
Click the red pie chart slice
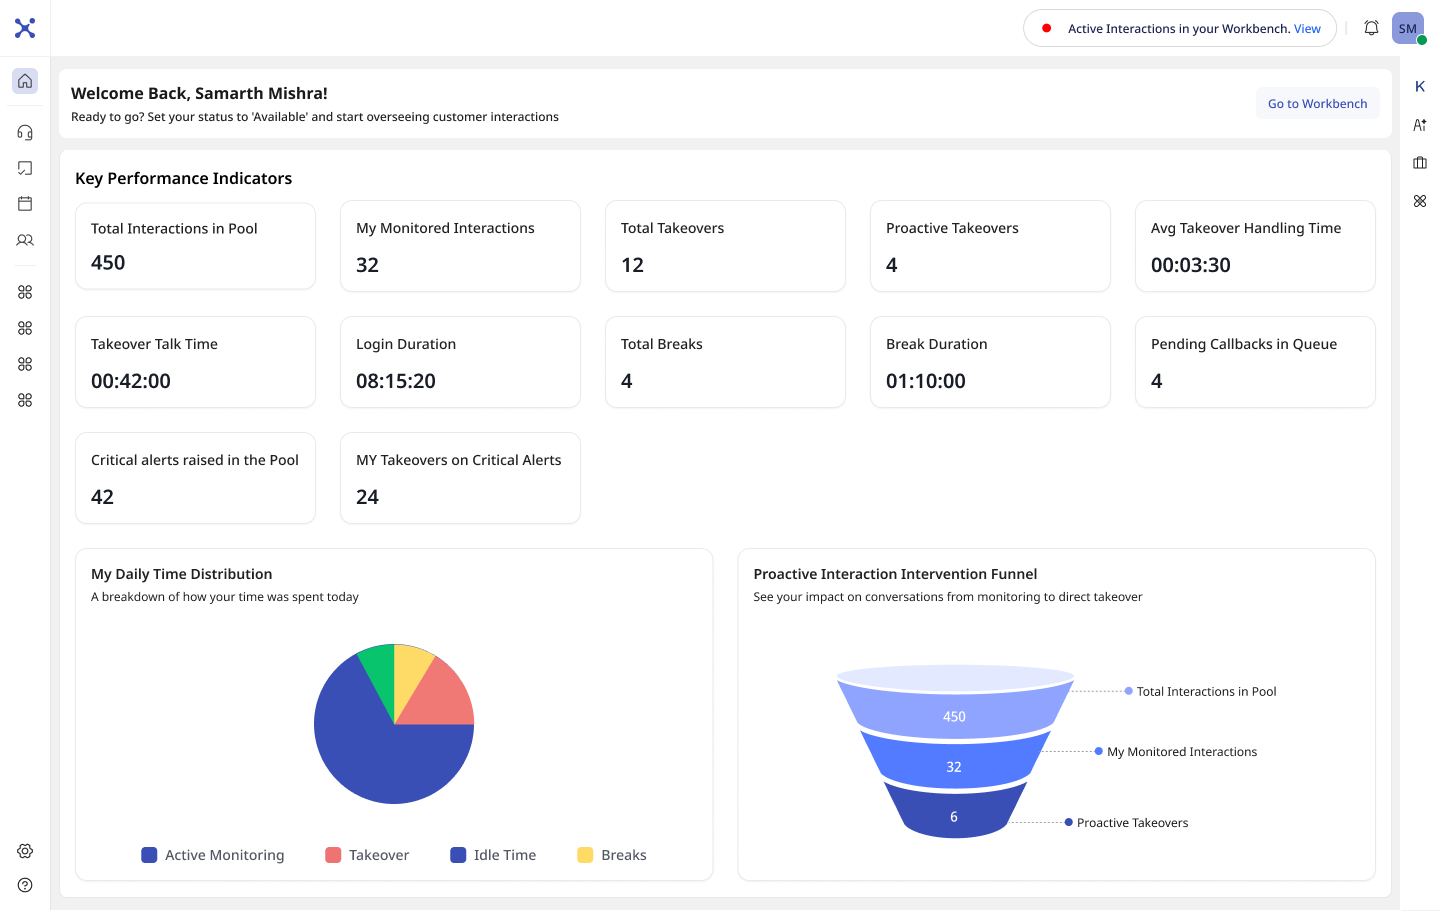coord(442,697)
